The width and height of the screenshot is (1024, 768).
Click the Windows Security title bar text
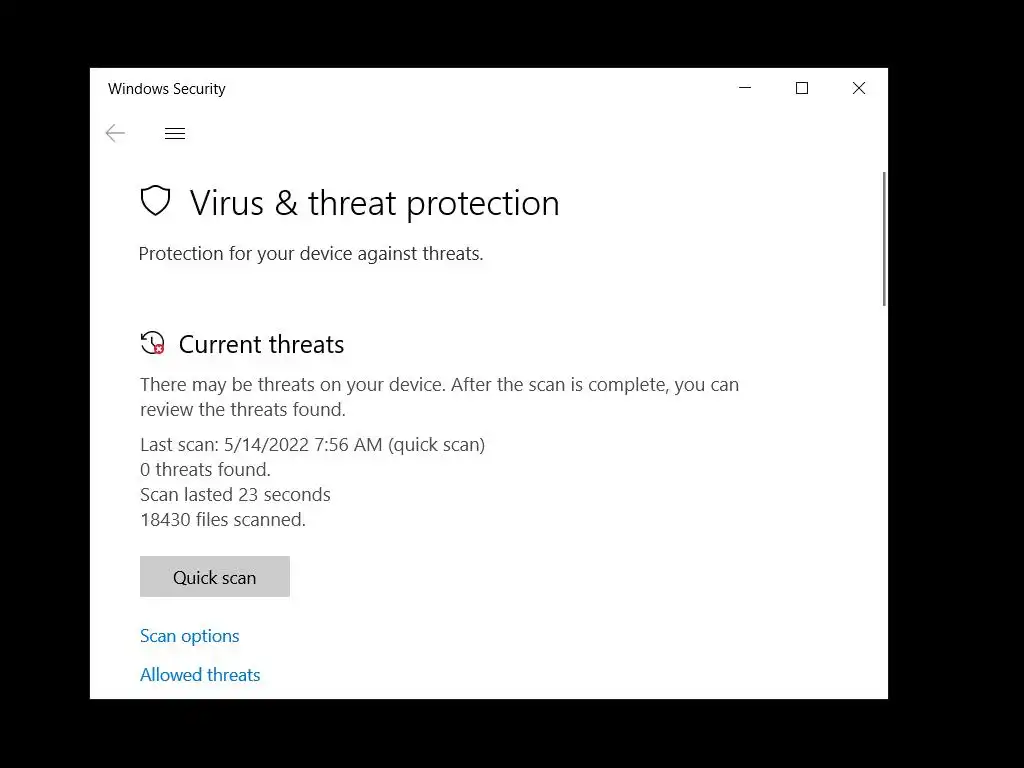click(x=167, y=89)
